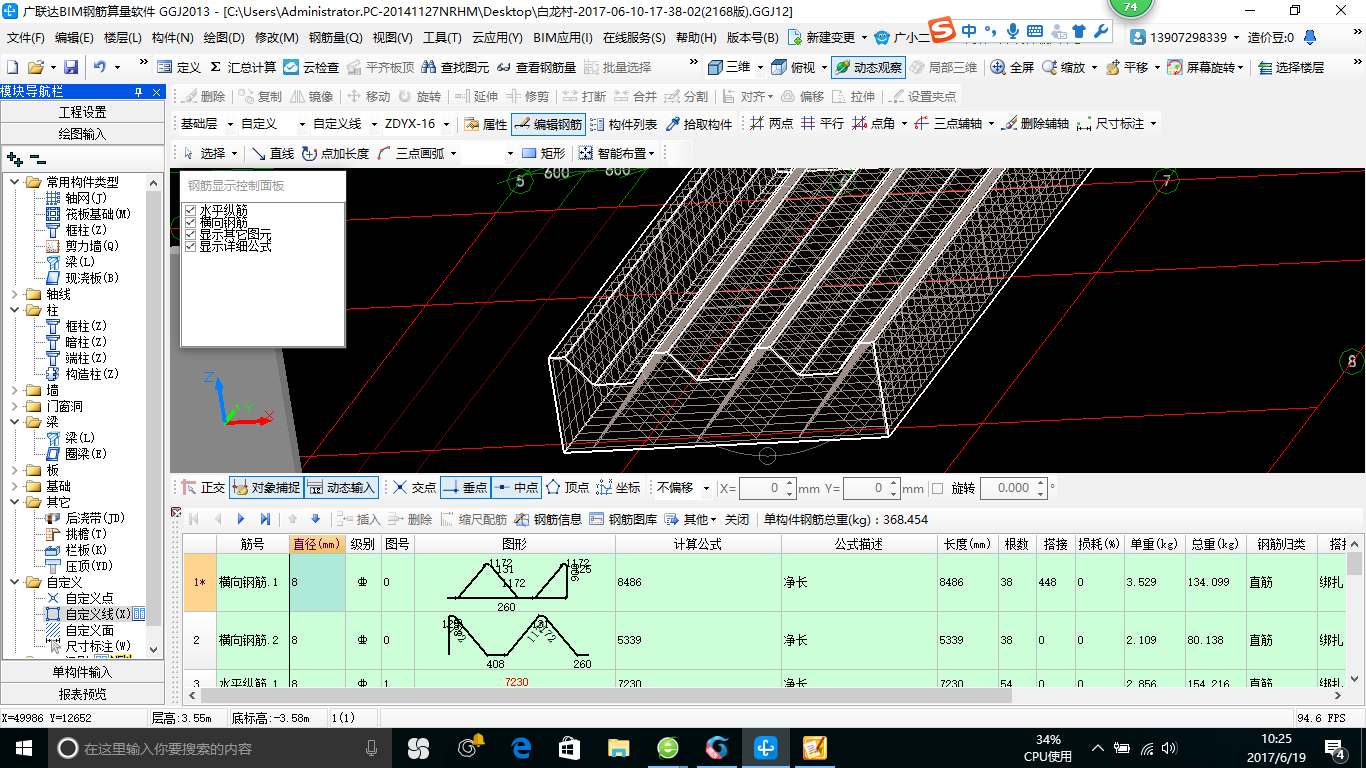Viewport: 1366px width, 768px height.
Task: Toggle 显示详细公式 checkbox
Action: click(x=191, y=246)
